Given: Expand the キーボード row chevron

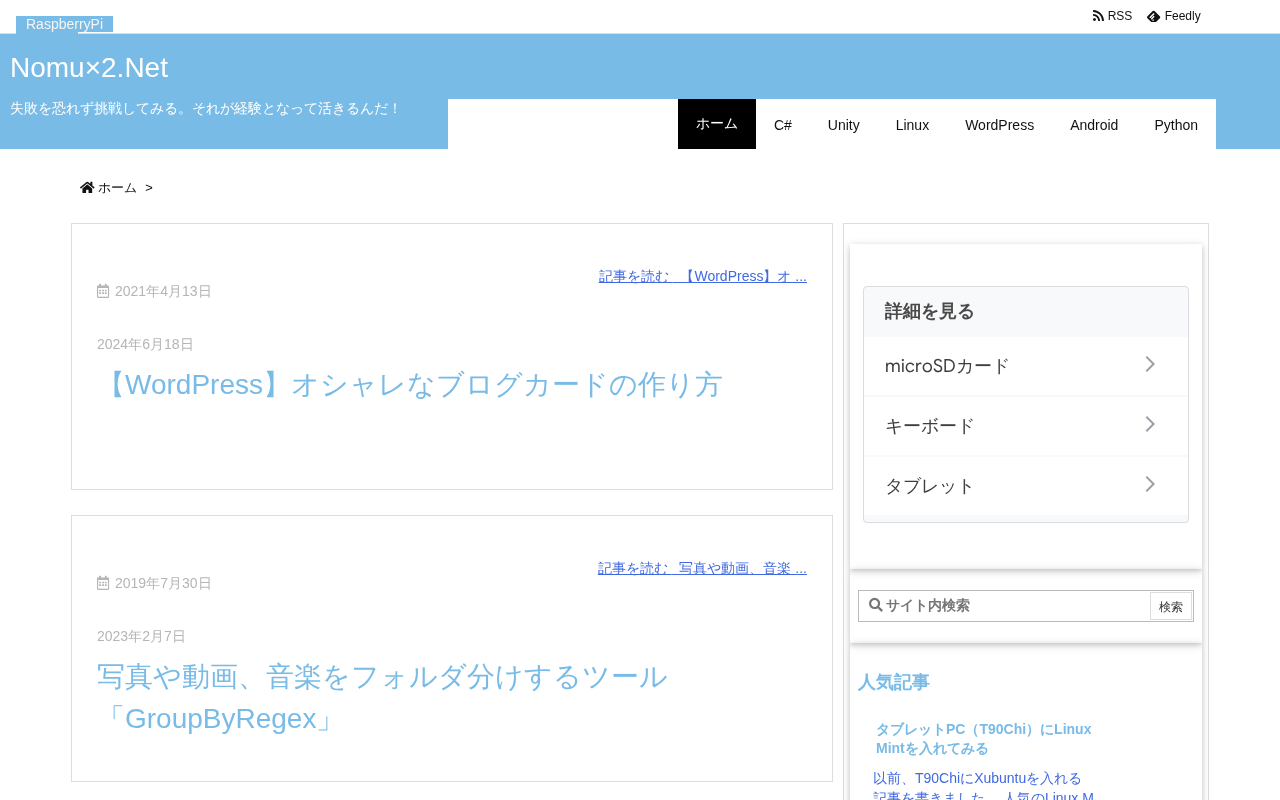Looking at the screenshot, I should click(x=1150, y=424).
